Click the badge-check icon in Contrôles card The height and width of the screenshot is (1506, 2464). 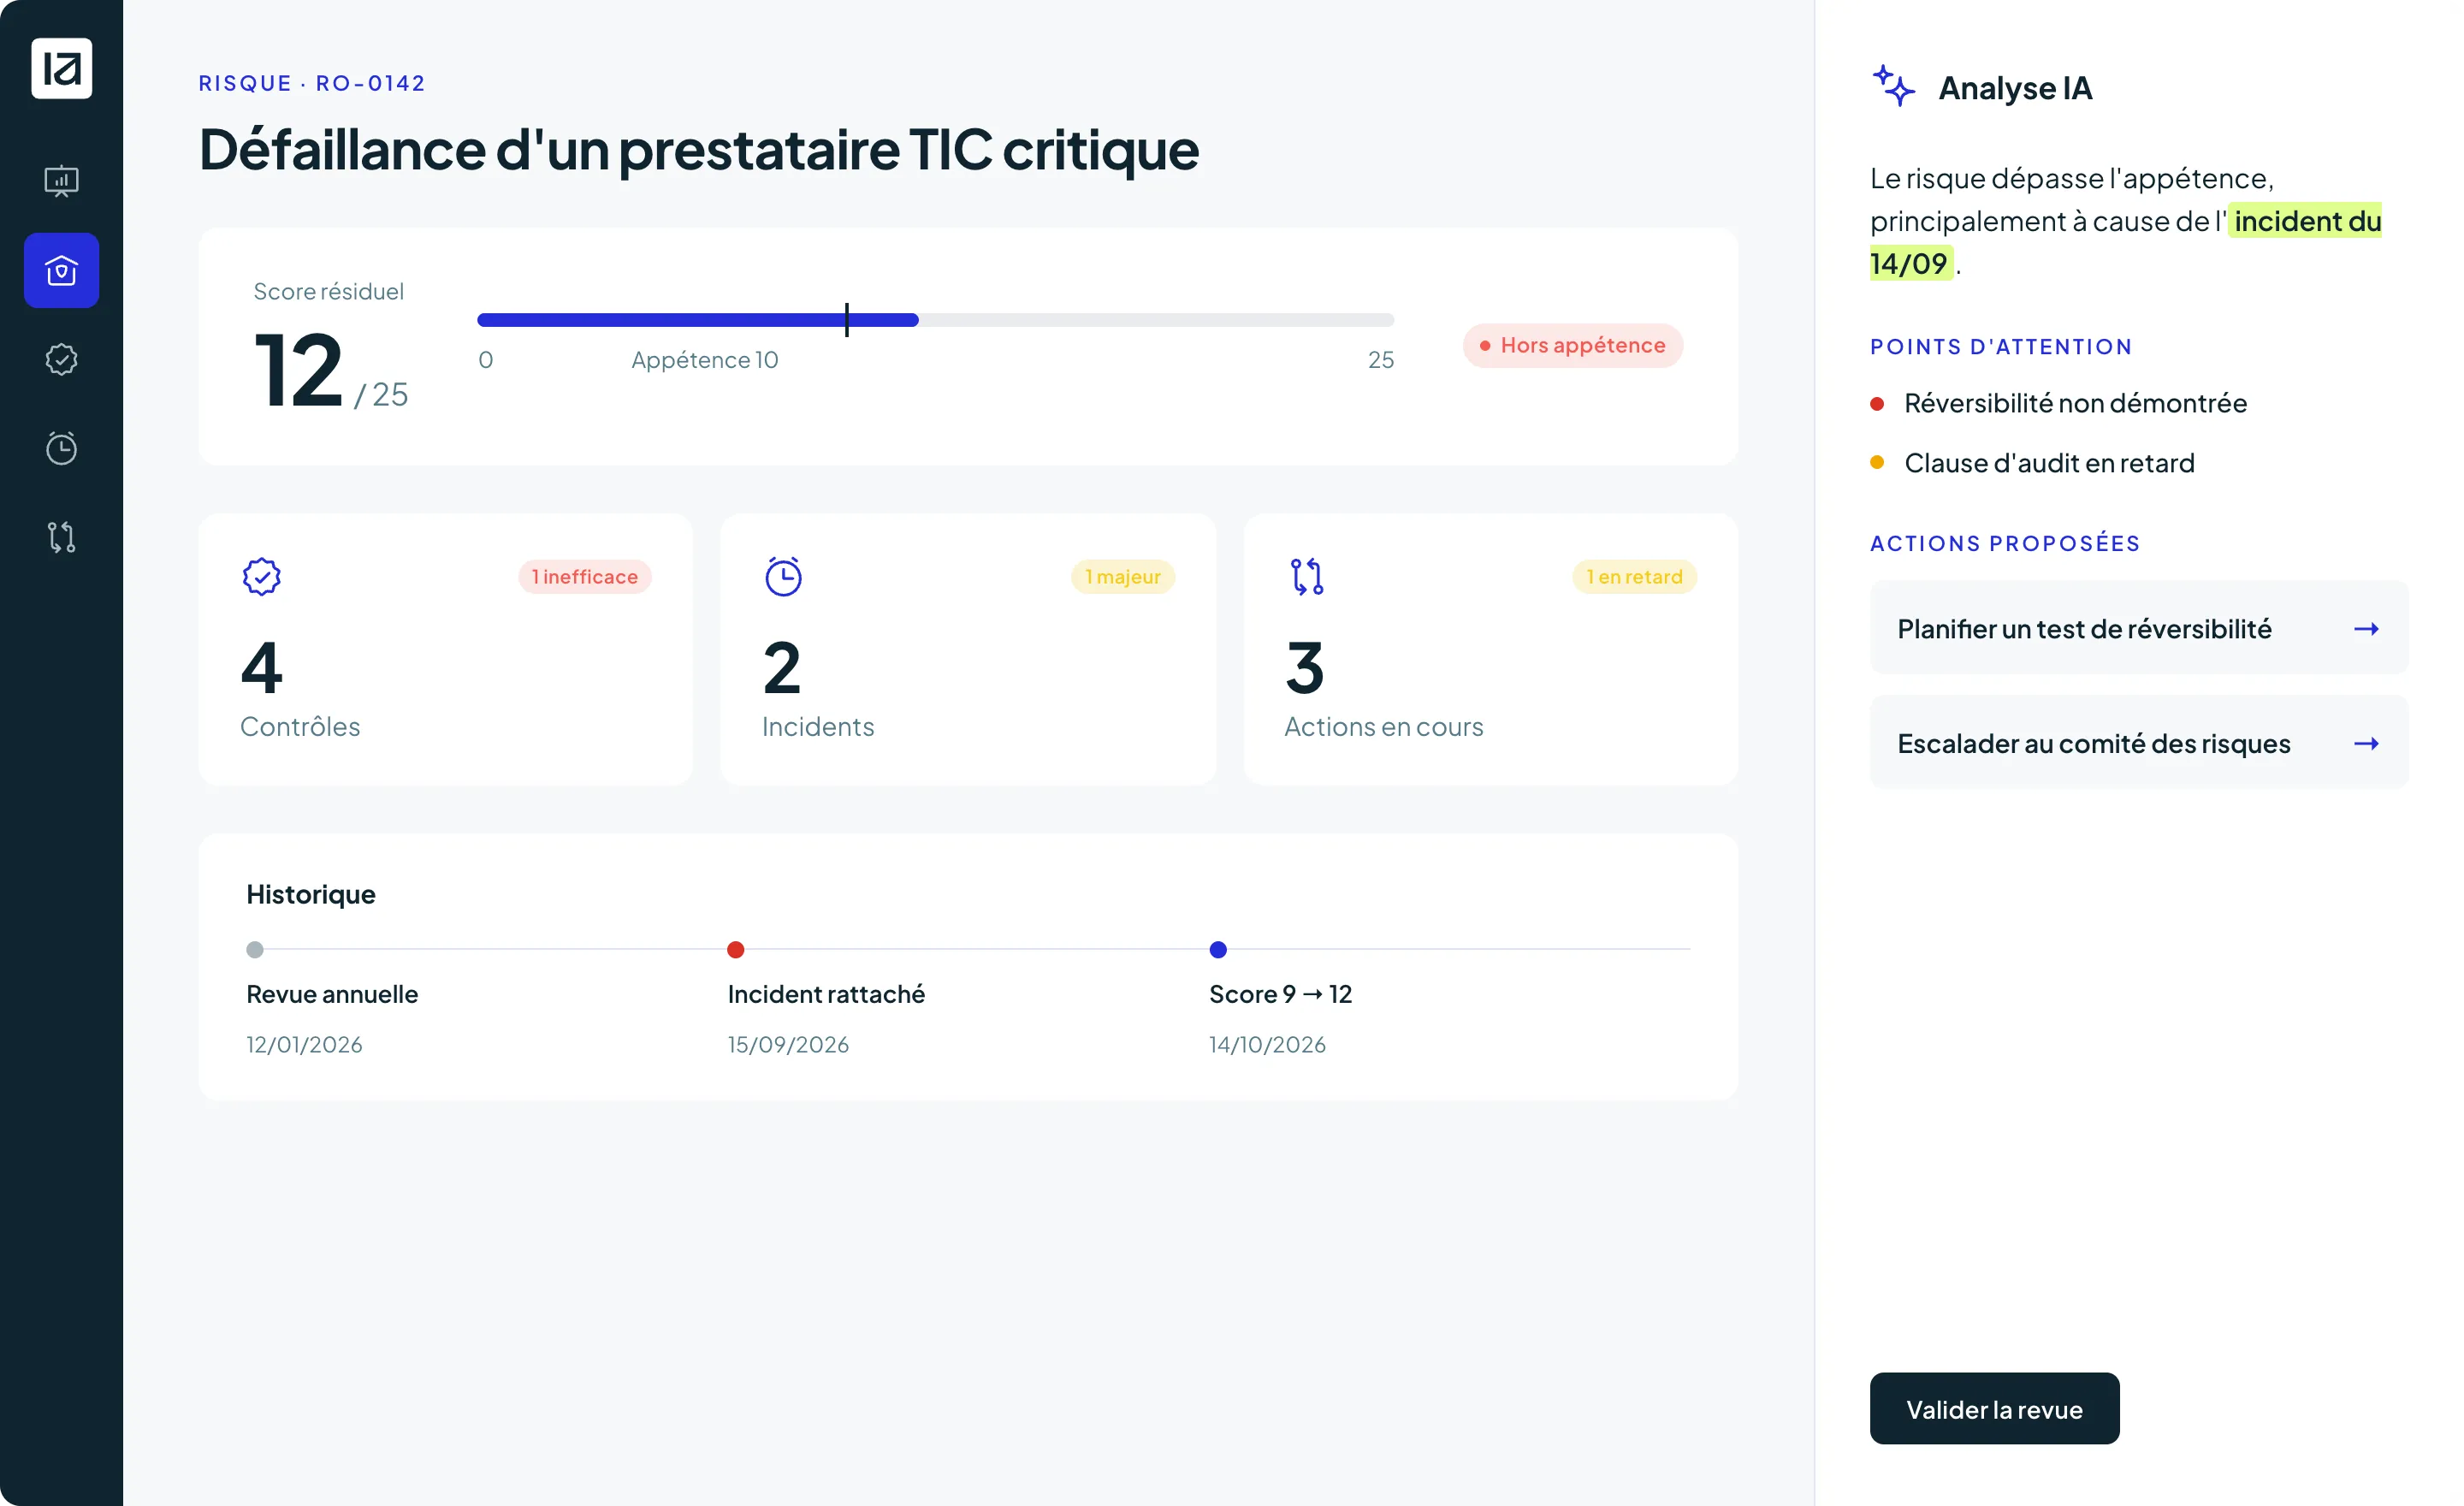262,576
